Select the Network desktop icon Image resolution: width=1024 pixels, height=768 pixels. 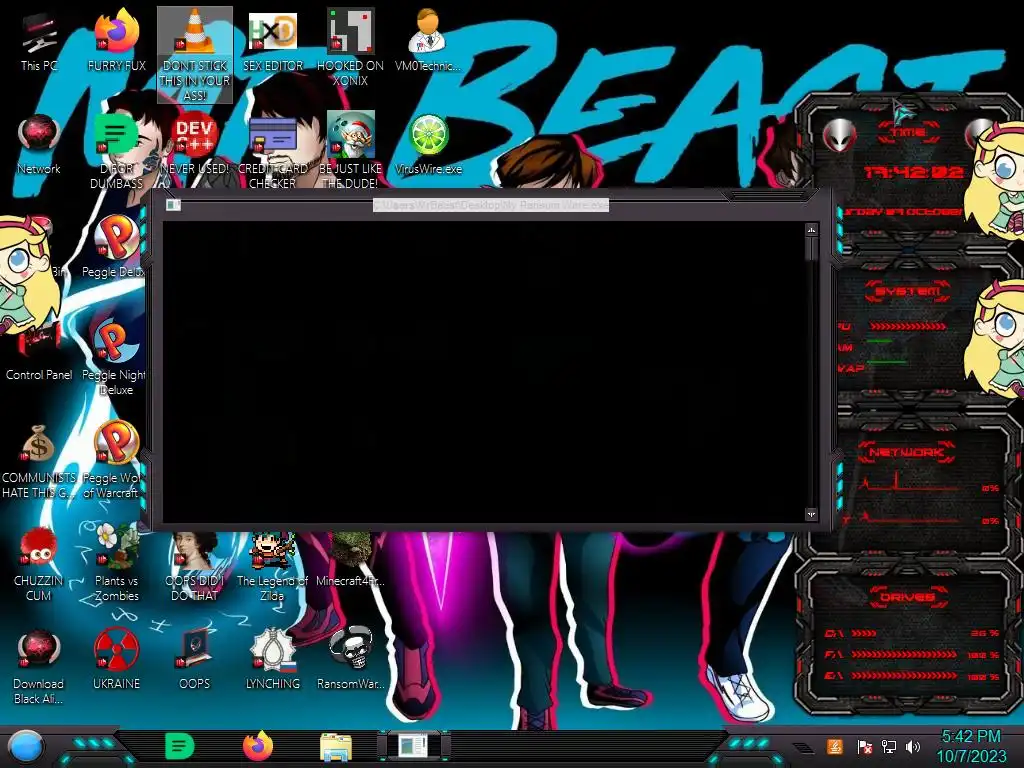coord(39,144)
